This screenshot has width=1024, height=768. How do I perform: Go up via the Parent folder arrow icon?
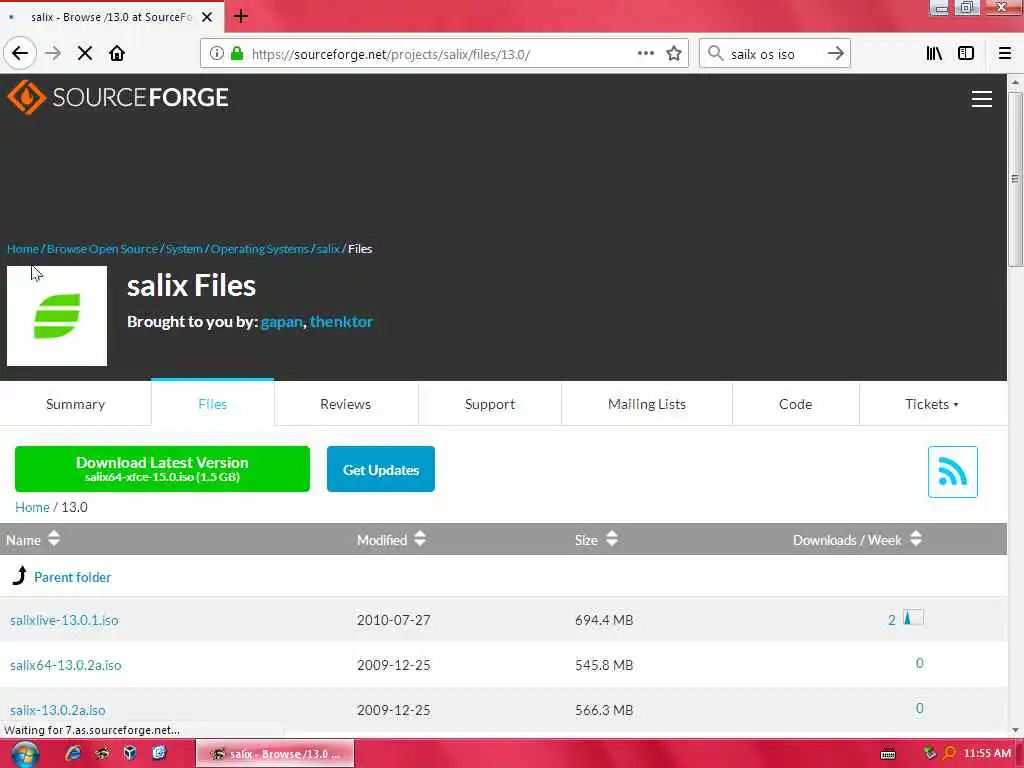coord(20,576)
